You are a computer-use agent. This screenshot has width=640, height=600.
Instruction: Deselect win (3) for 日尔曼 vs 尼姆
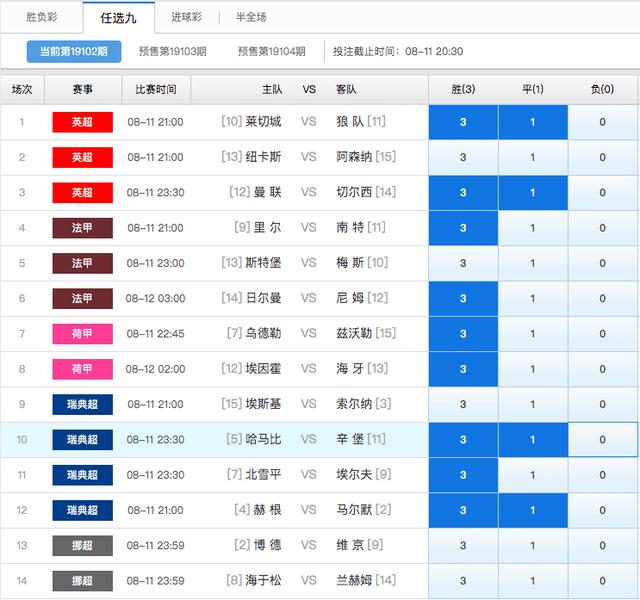coord(463,298)
